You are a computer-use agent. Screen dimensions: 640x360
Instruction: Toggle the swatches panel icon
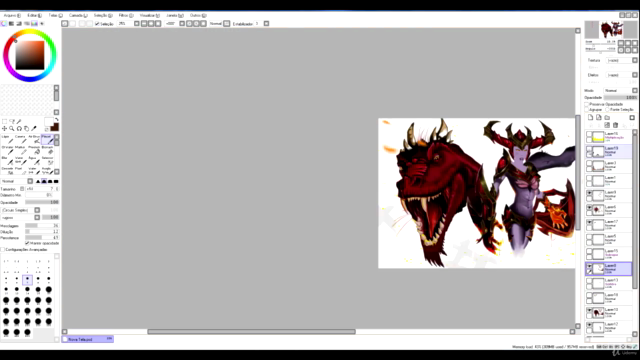coord(34,24)
